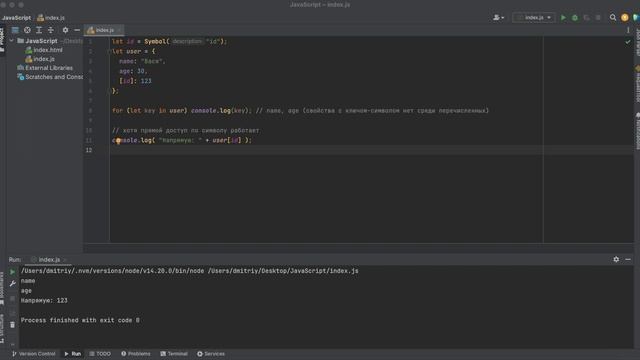
Task: Click the 'name' console output line
Action: pos(28,281)
